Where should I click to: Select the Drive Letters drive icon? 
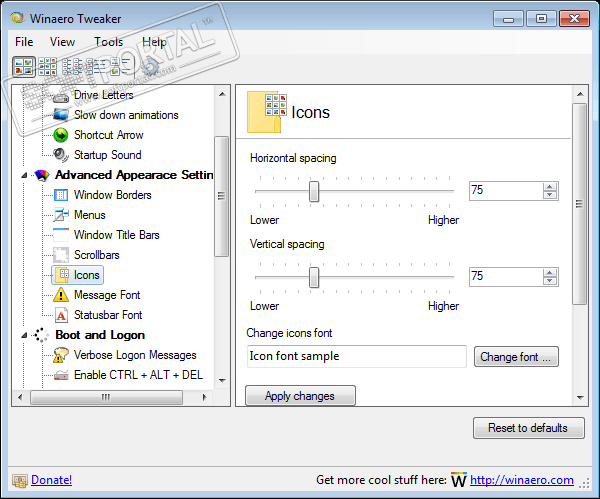point(60,96)
